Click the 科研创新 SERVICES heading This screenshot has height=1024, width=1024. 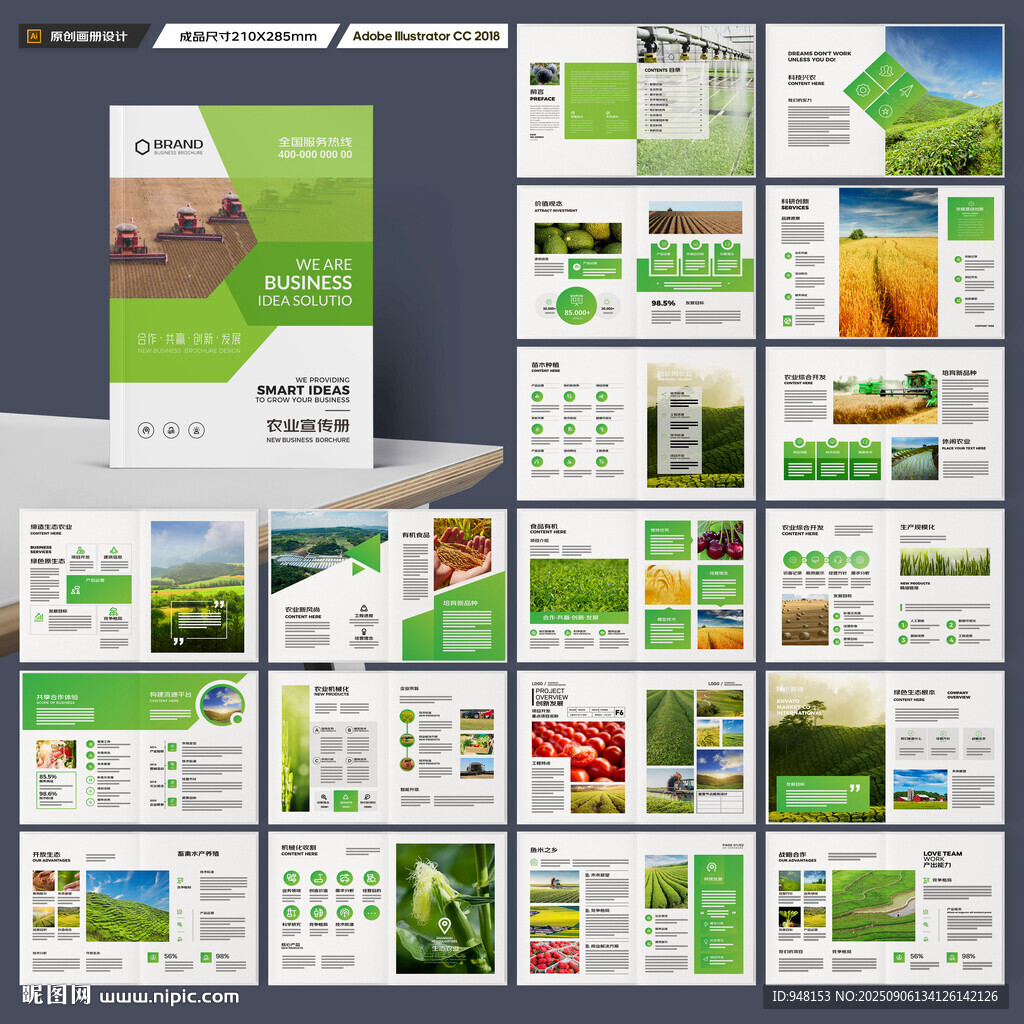coord(795,204)
